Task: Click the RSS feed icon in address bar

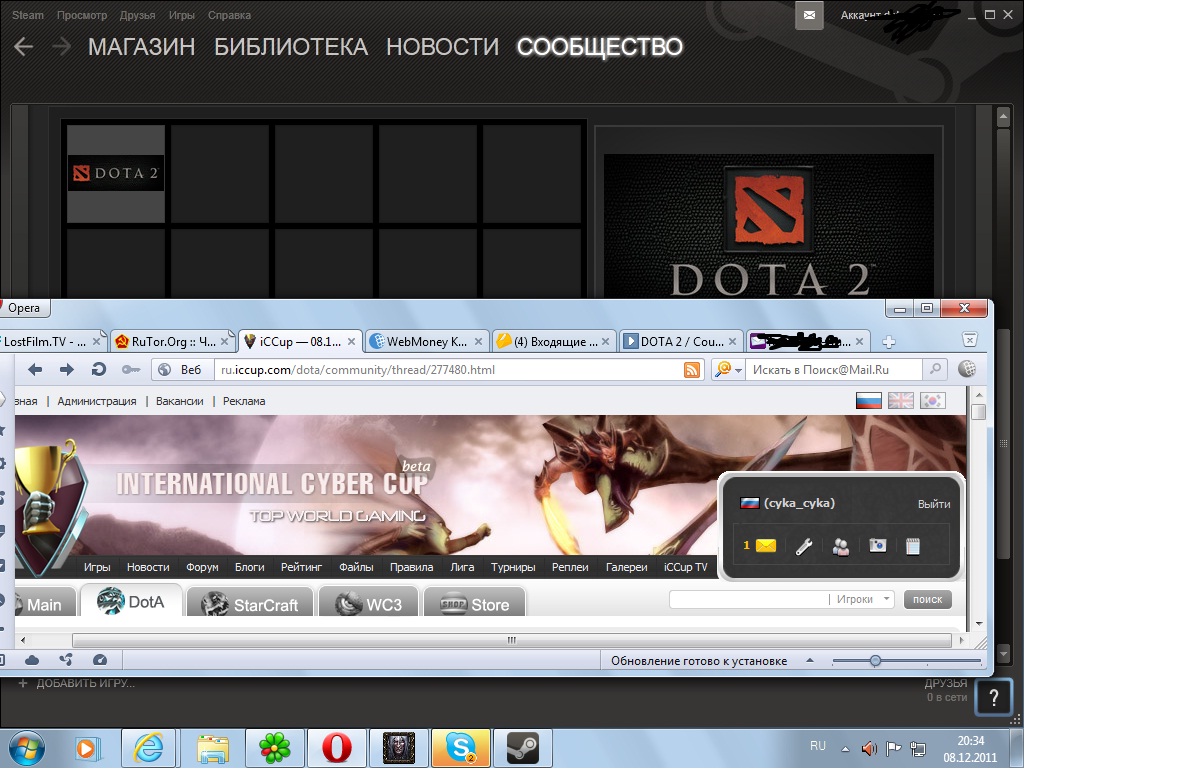Action: point(691,370)
